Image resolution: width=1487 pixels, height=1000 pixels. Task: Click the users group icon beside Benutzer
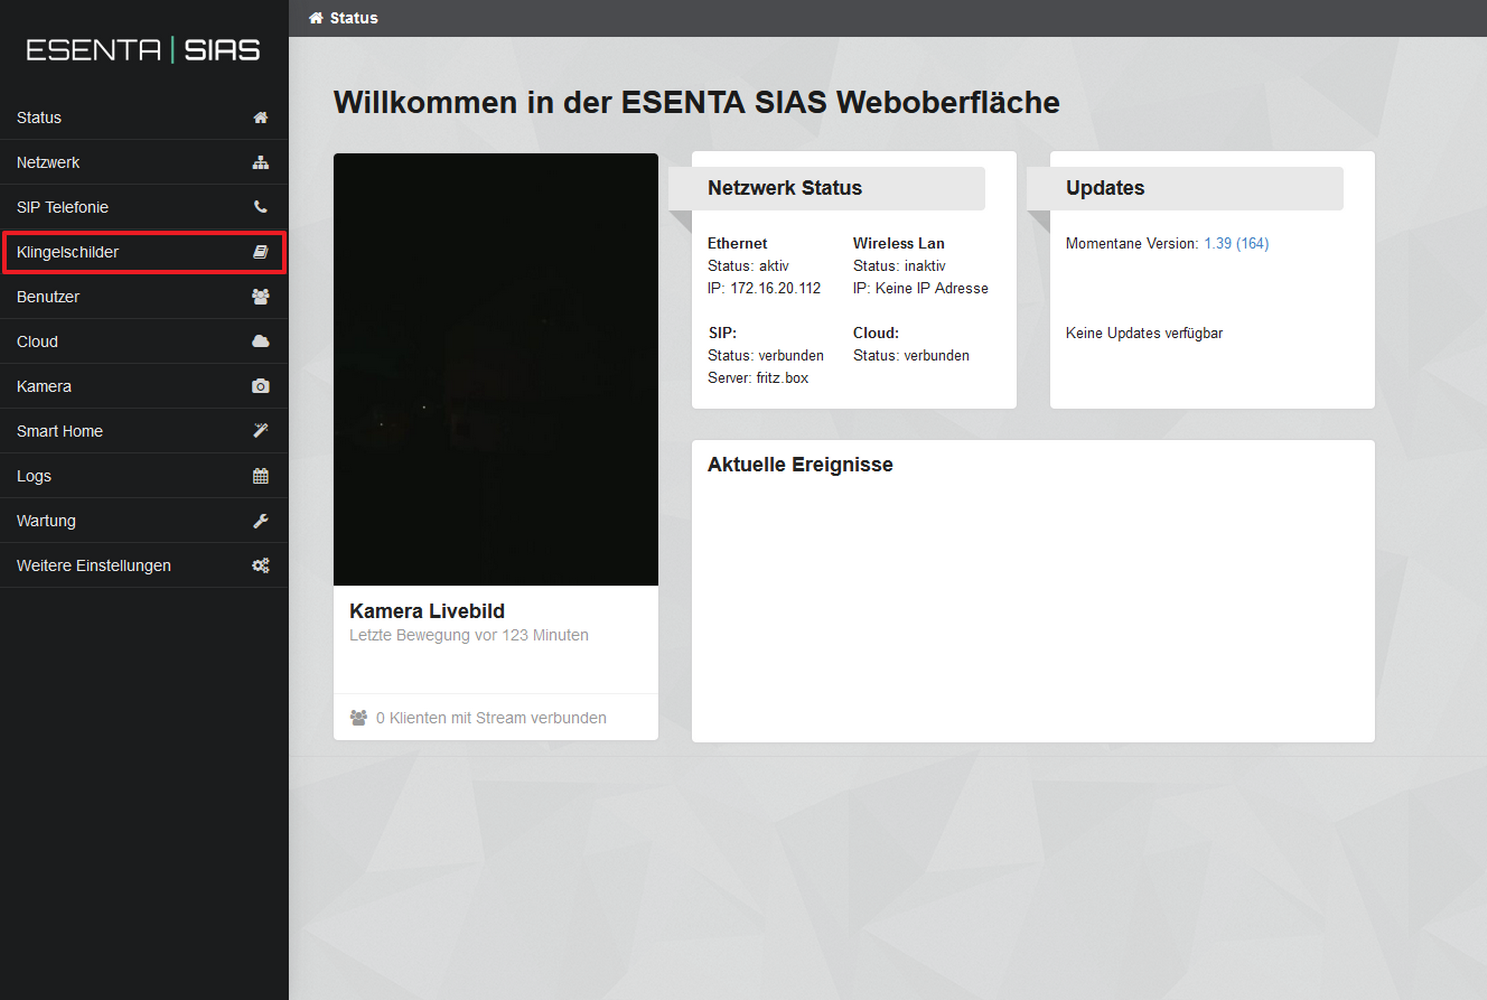[x=260, y=297]
